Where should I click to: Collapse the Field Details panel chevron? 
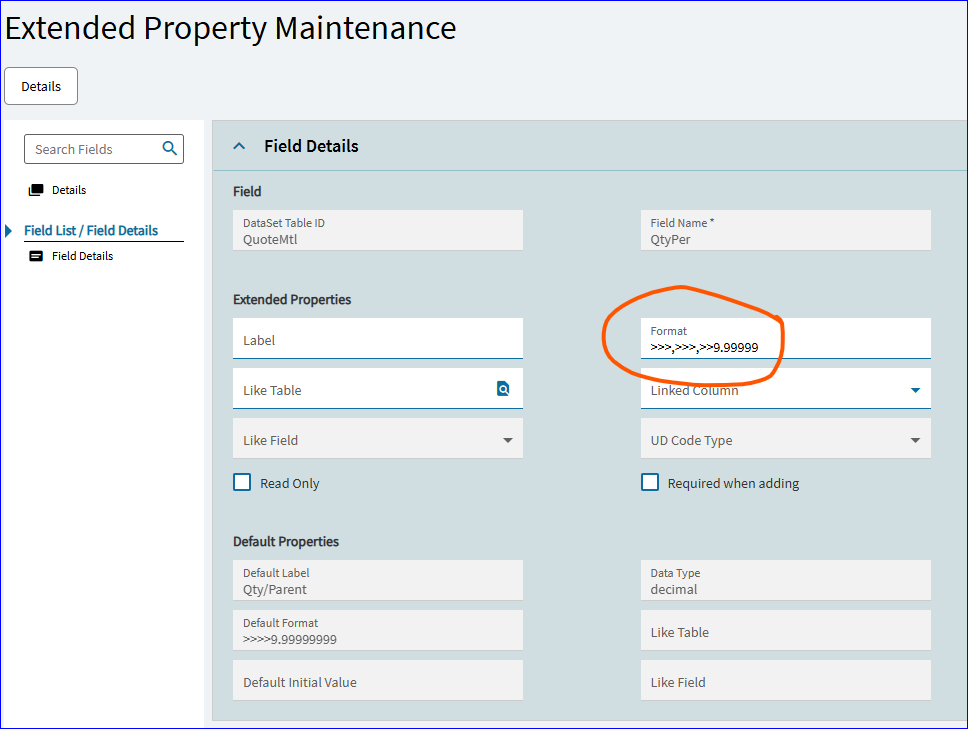click(x=239, y=146)
